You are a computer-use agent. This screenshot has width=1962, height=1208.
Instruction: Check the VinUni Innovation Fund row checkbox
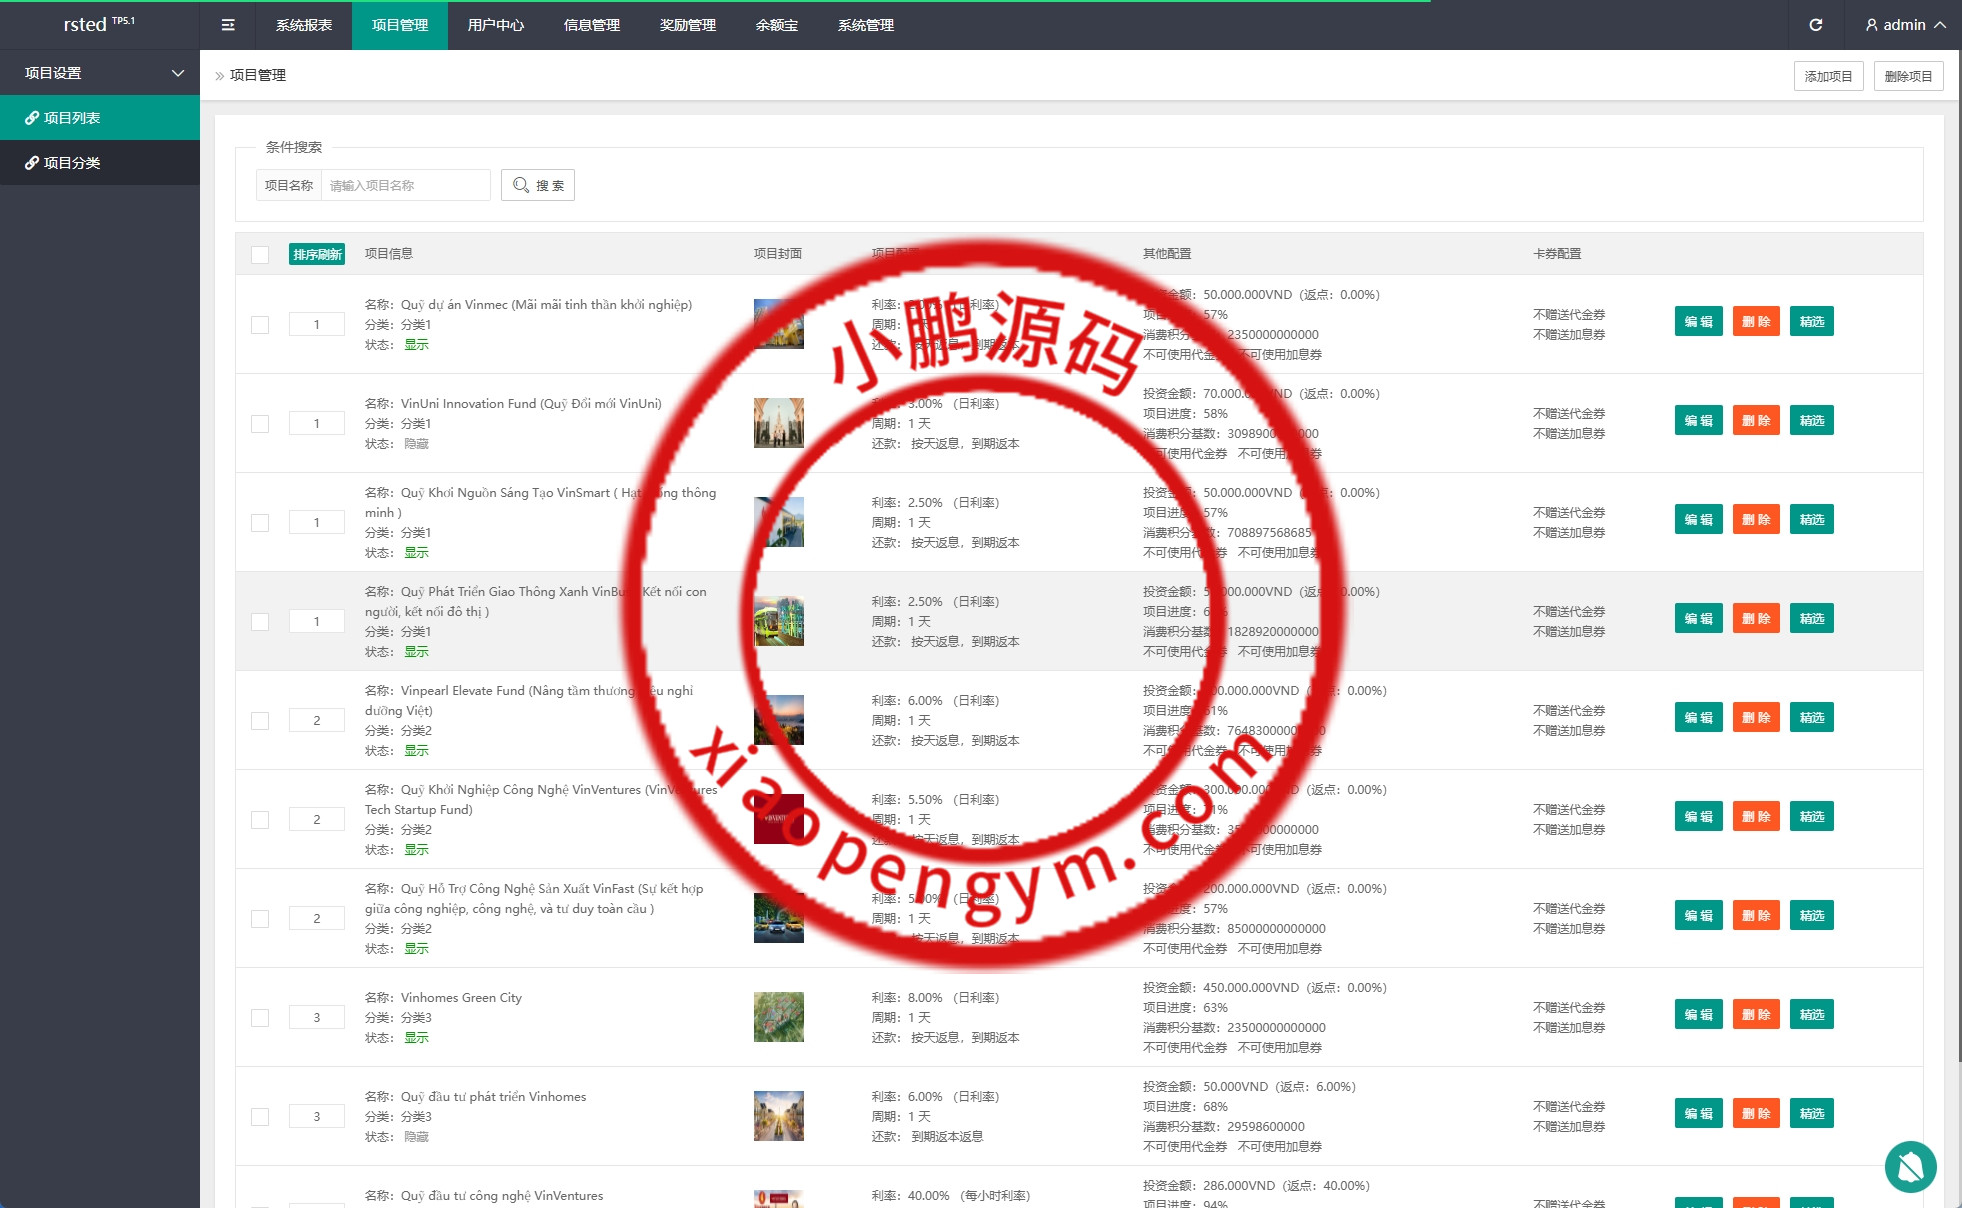click(x=260, y=423)
